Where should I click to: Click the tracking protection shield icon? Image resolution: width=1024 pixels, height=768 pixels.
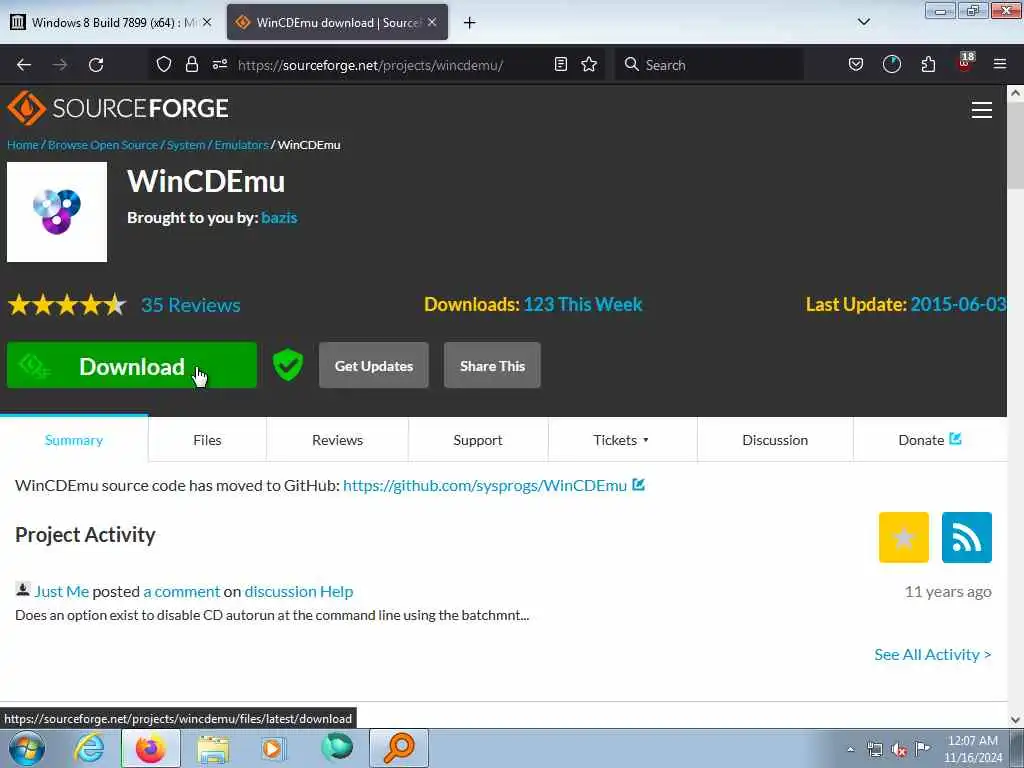point(164,64)
